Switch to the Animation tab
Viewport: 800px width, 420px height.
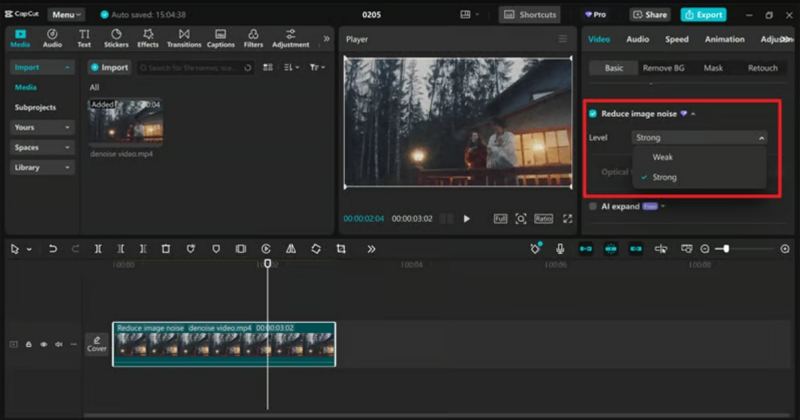724,39
